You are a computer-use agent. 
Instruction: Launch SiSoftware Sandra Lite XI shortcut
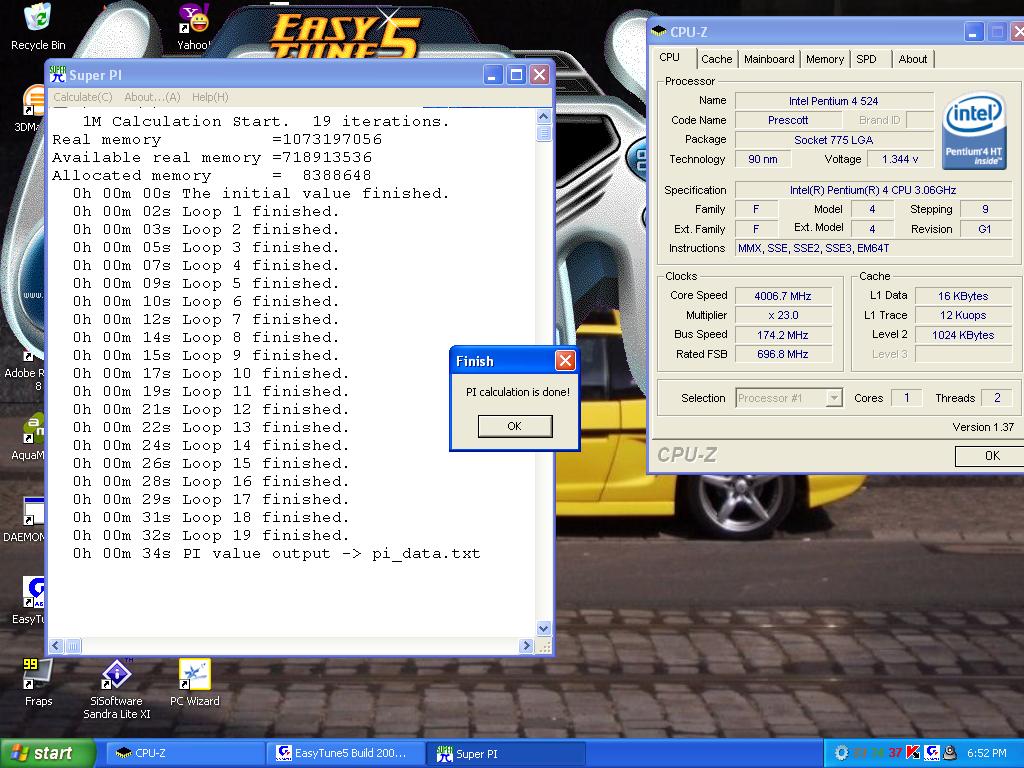[x=116, y=688]
